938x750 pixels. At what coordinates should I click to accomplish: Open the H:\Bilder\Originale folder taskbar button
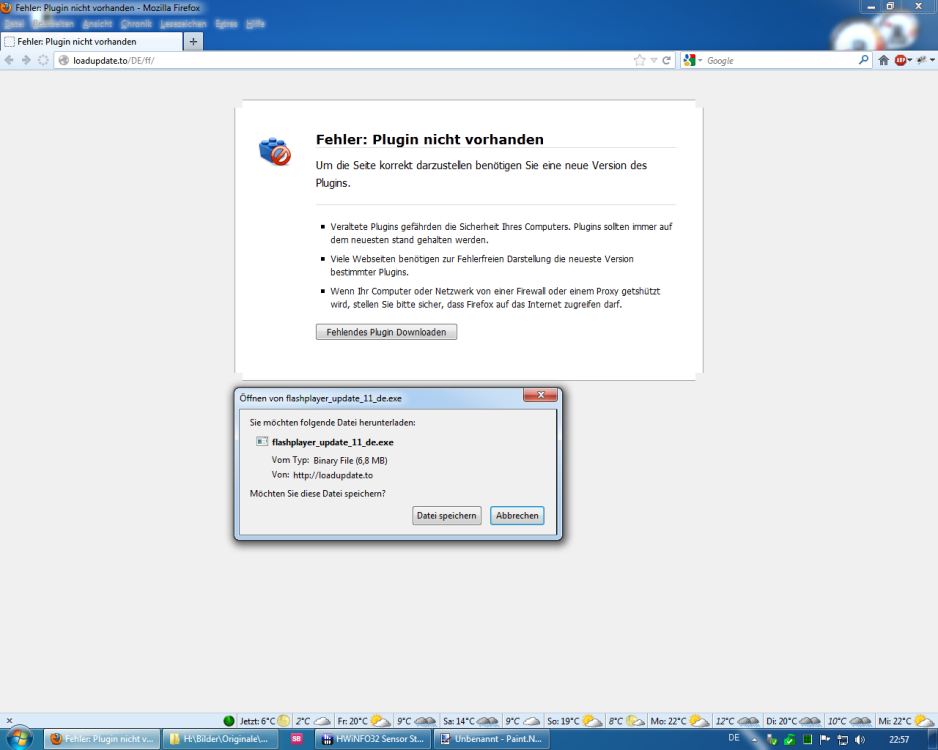point(220,739)
